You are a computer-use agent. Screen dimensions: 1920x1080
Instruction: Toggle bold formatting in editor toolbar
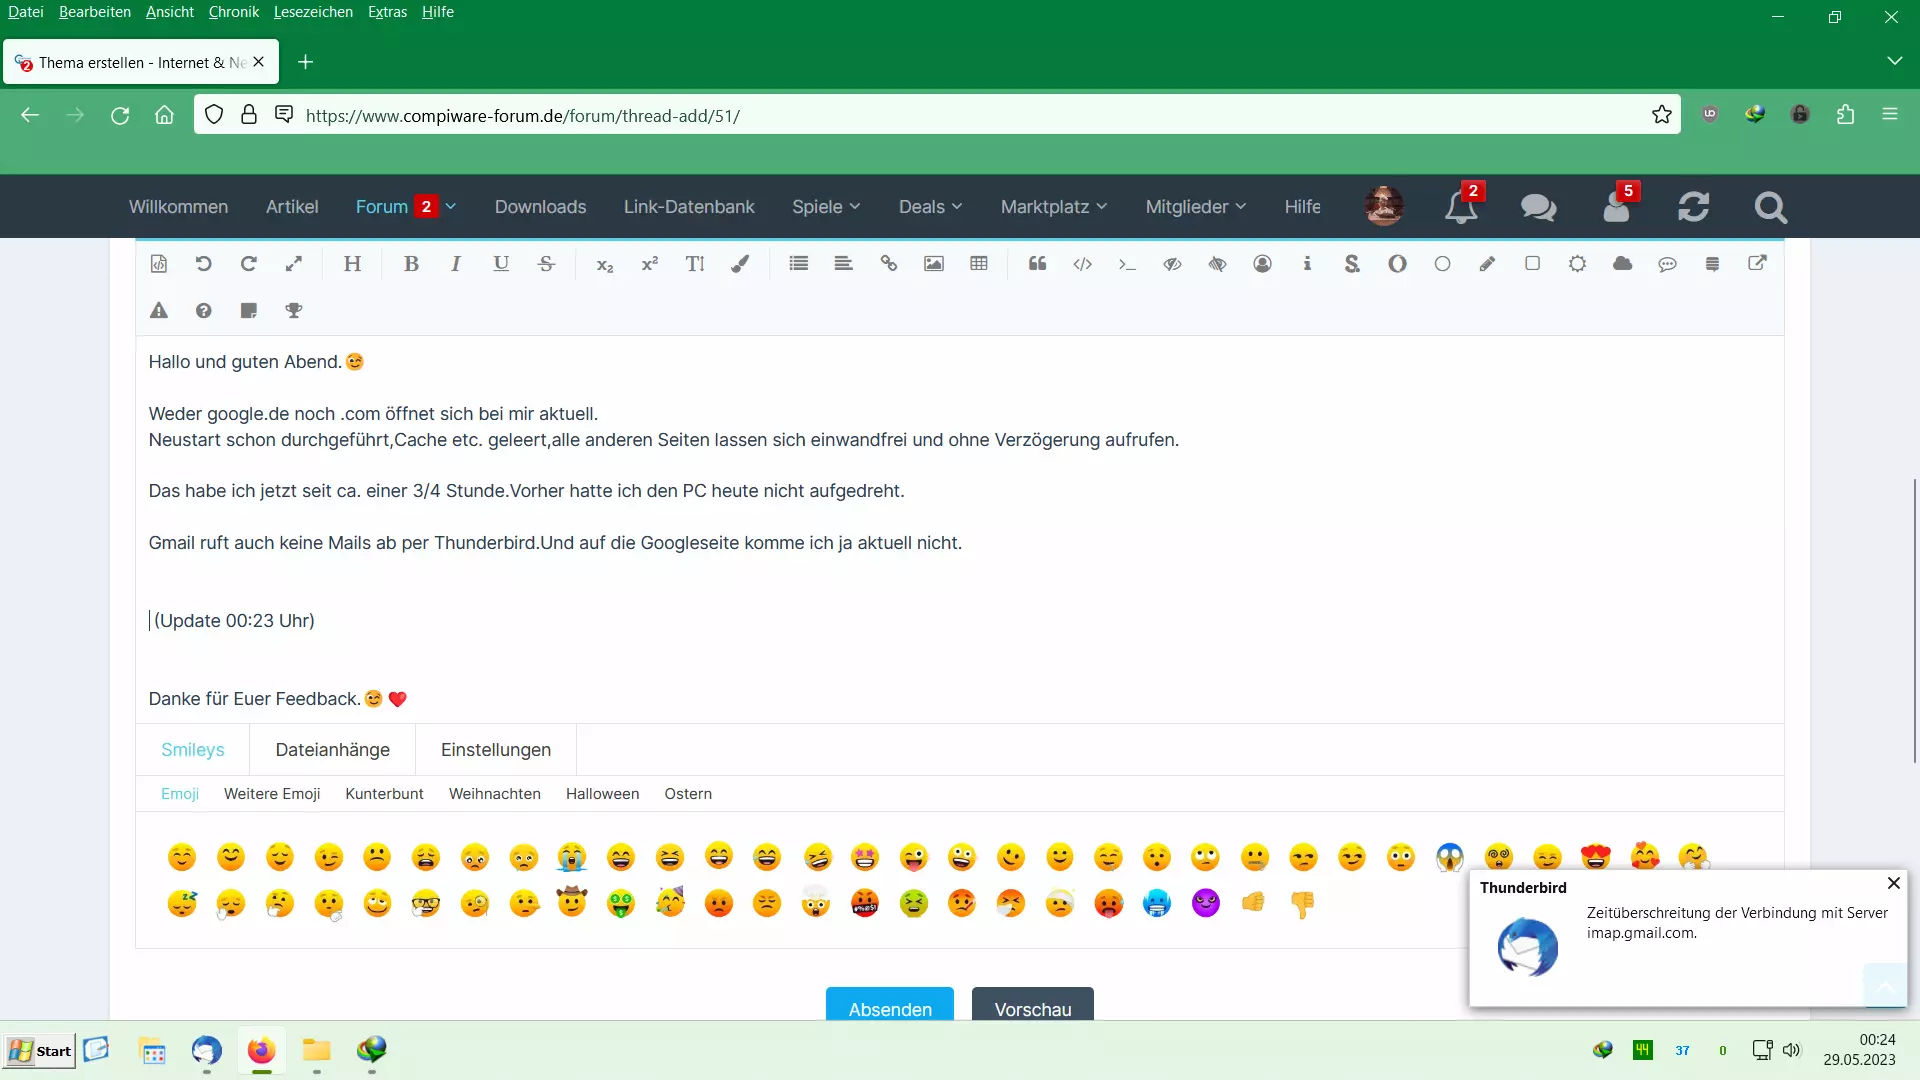411,264
